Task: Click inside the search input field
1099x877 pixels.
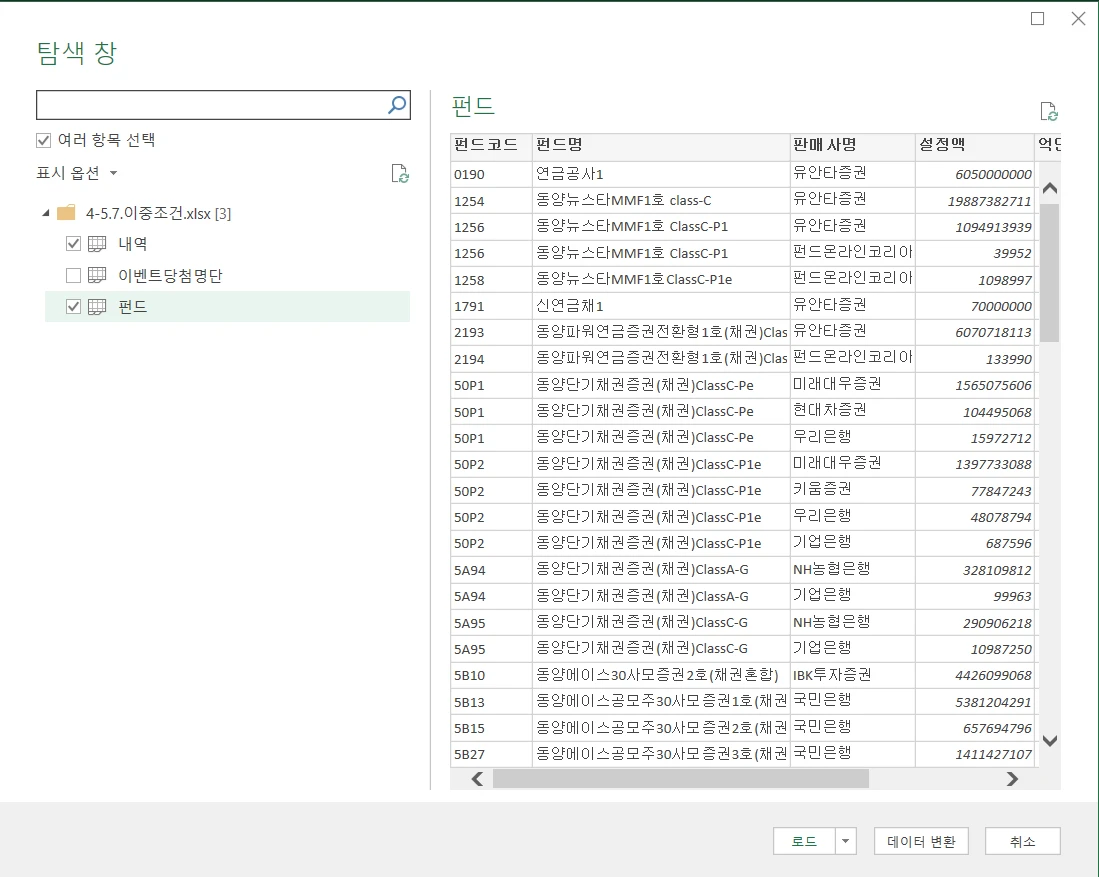Action: click(210, 105)
